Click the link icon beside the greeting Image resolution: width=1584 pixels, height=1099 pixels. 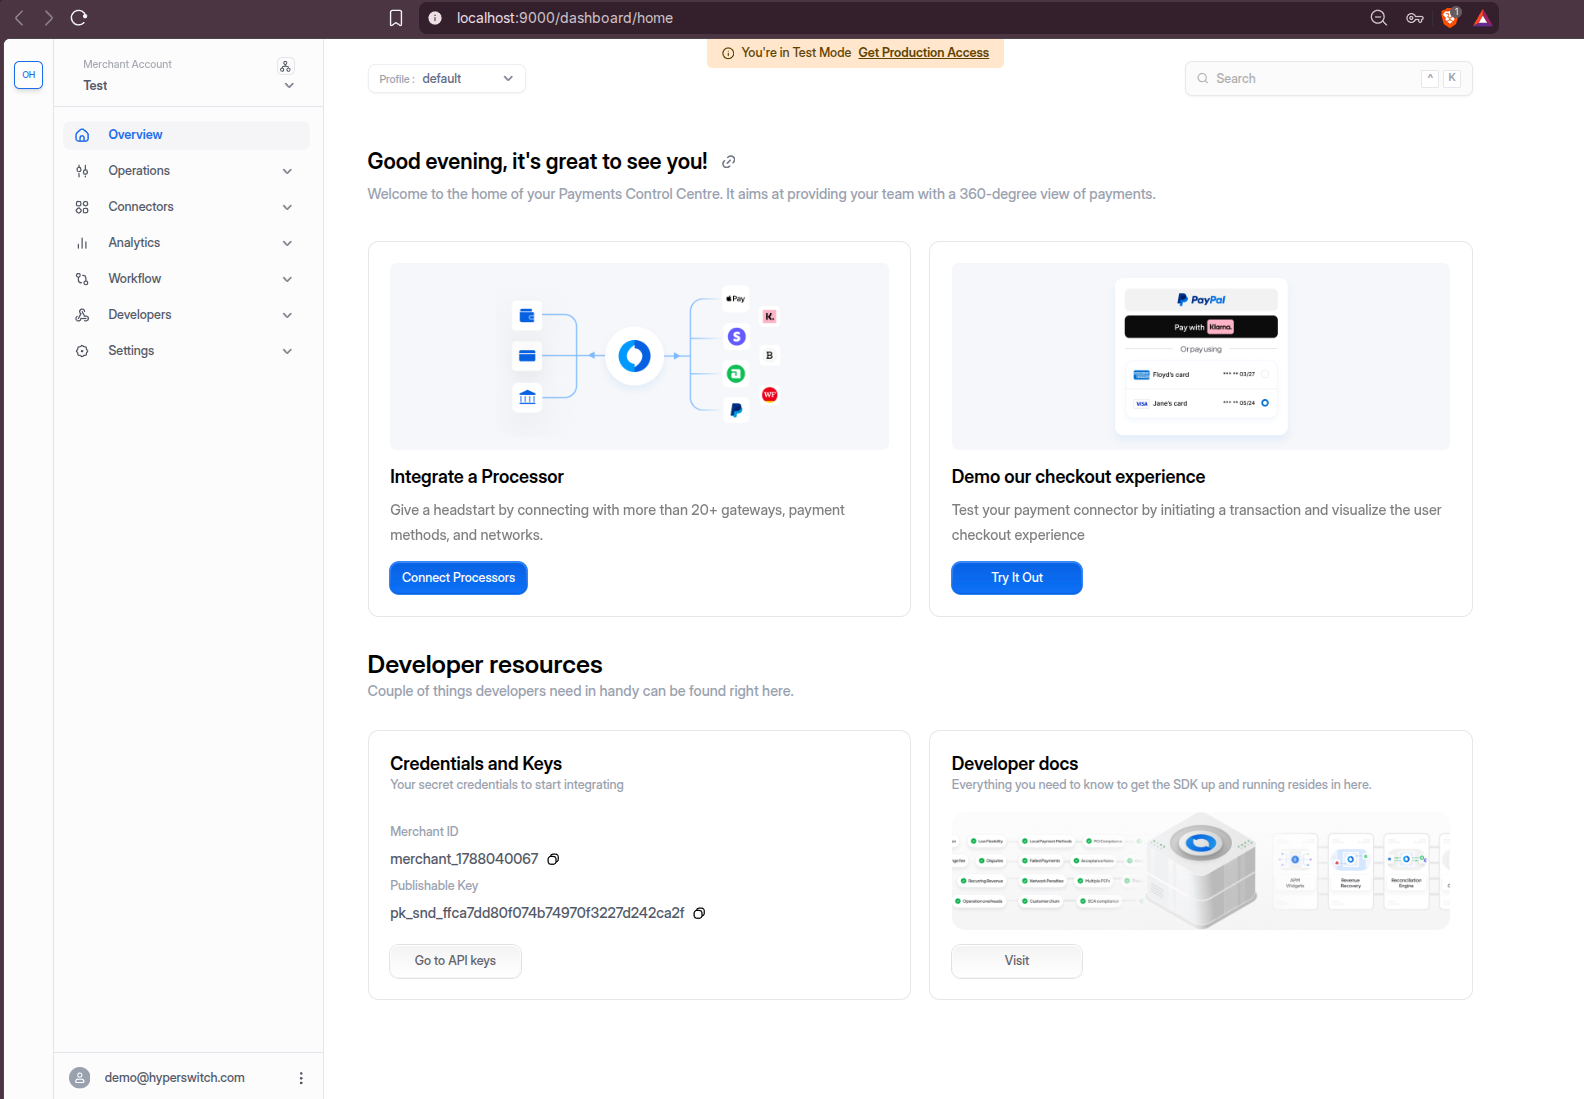coord(729,162)
